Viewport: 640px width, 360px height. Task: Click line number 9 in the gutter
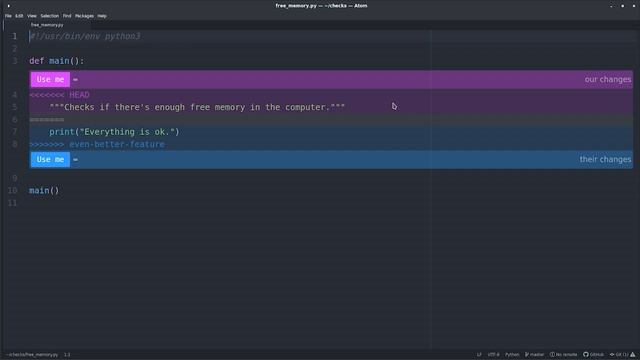click(x=15, y=178)
